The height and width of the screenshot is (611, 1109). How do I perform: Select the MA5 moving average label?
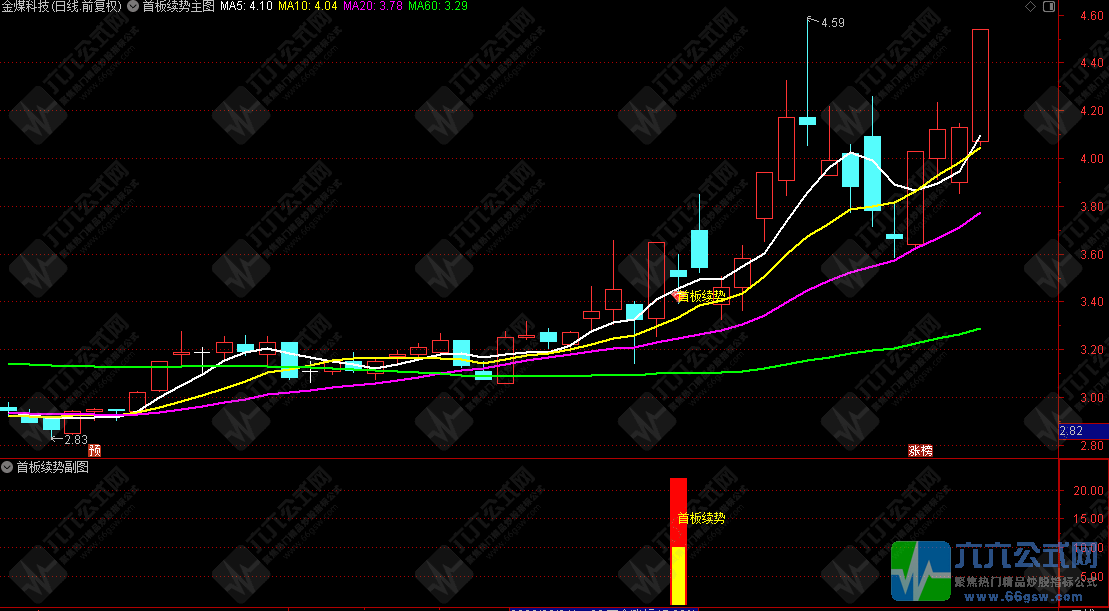pos(244,6)
